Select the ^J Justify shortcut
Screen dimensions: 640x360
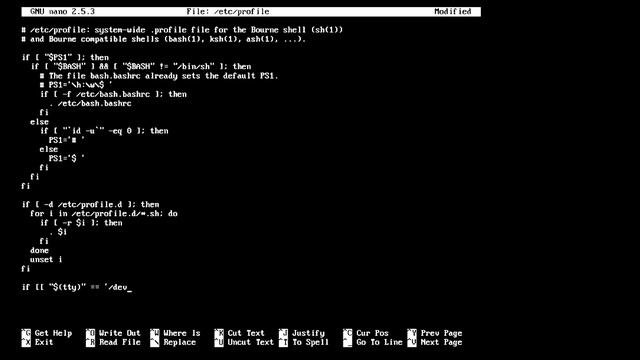click(302, 333)
